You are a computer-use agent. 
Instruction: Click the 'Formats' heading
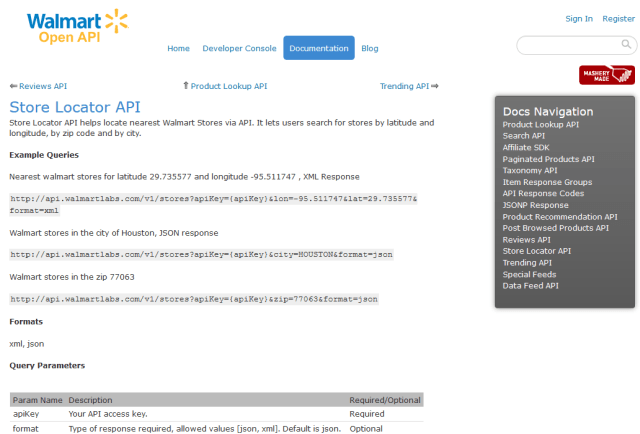(x=26, y=322)
